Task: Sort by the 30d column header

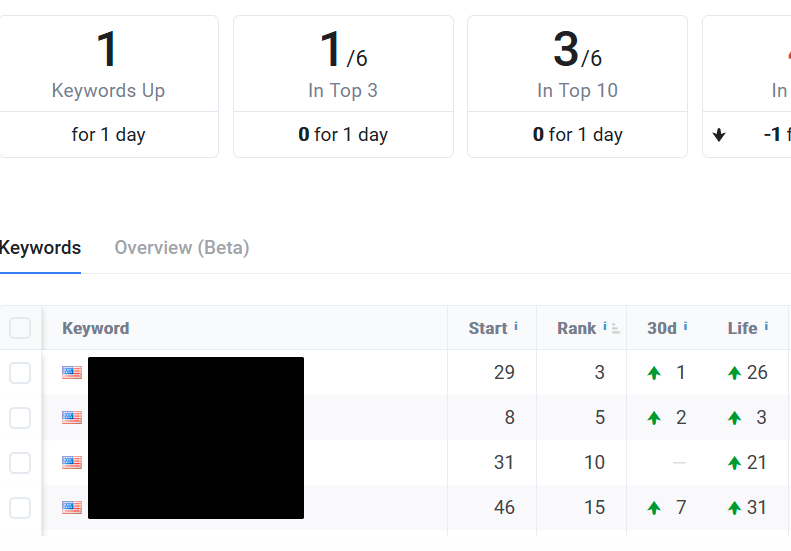Action: pos(662,328)
